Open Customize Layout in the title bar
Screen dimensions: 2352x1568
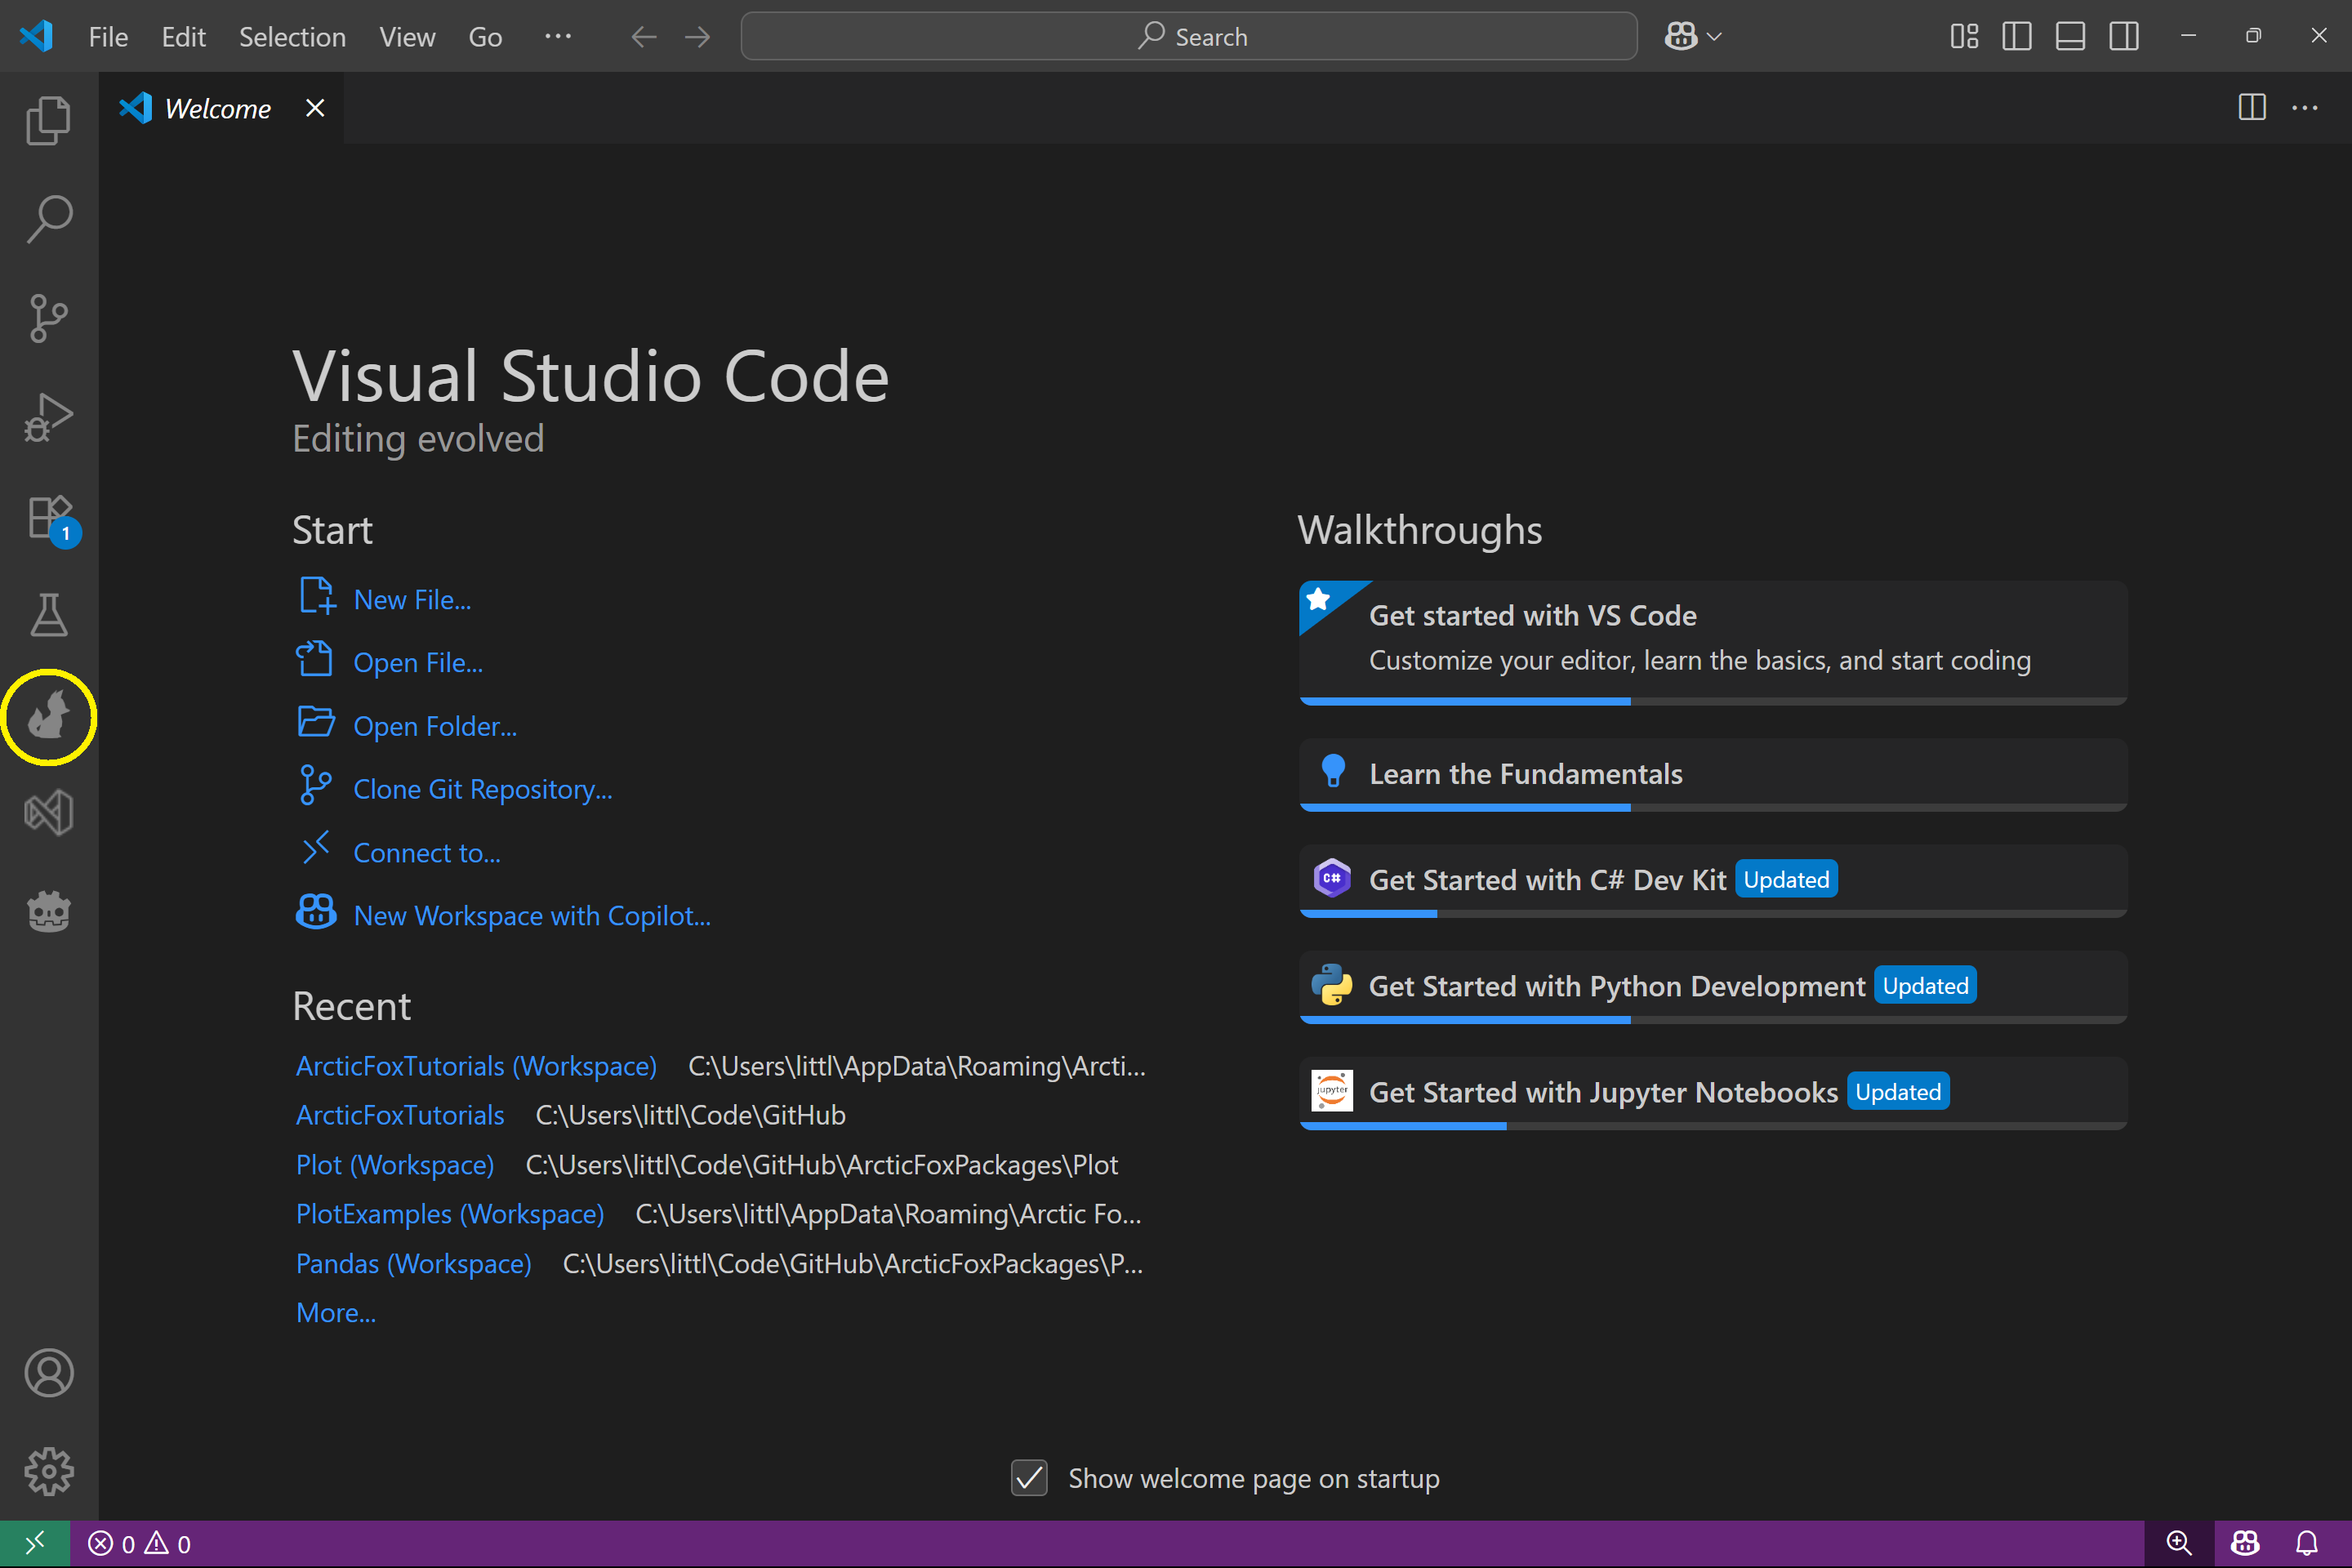coord(1964,37)
